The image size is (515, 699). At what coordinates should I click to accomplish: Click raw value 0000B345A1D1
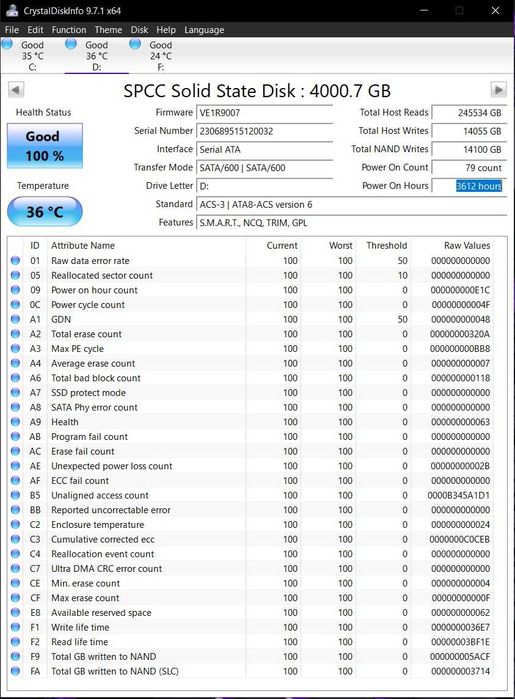coord(458,495)
